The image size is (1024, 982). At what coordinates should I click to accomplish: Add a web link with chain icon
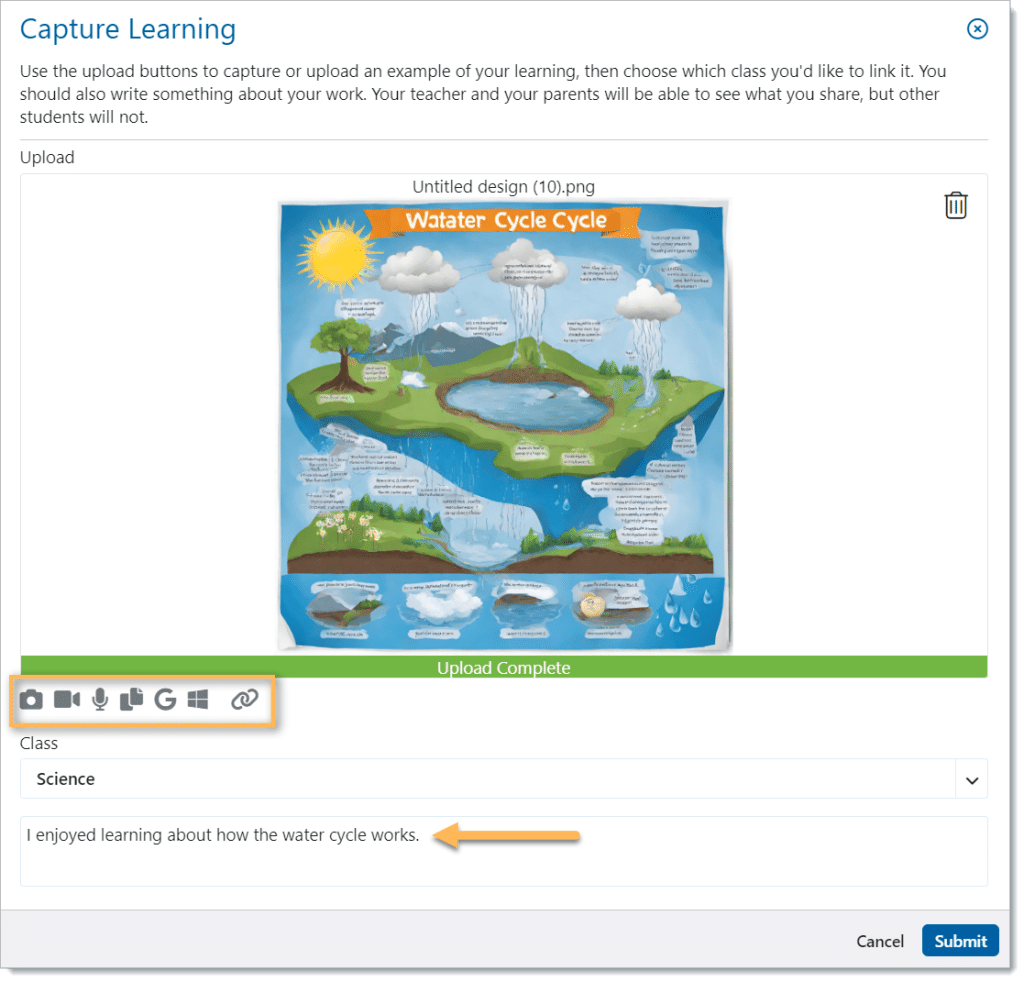pos(244,700)
